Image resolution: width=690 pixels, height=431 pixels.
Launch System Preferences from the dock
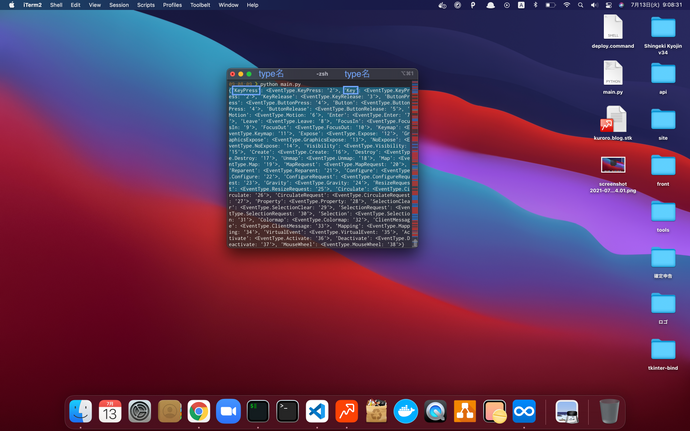[139, 411]
